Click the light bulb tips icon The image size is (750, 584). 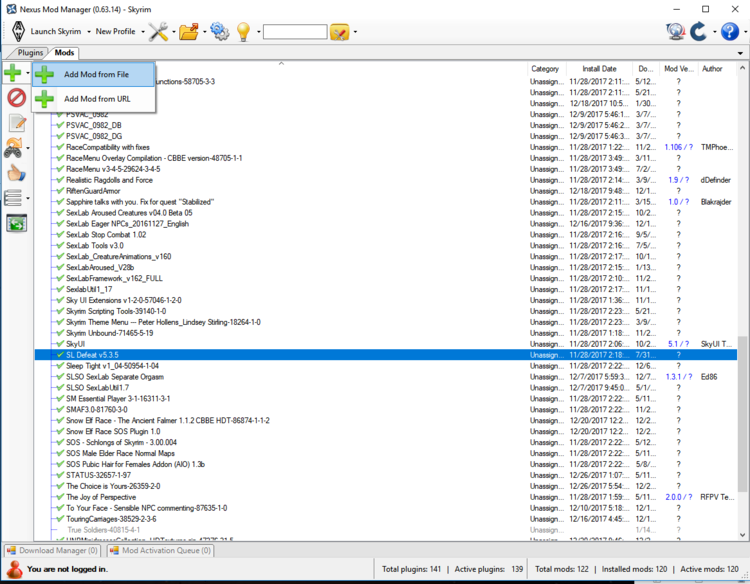243,32
